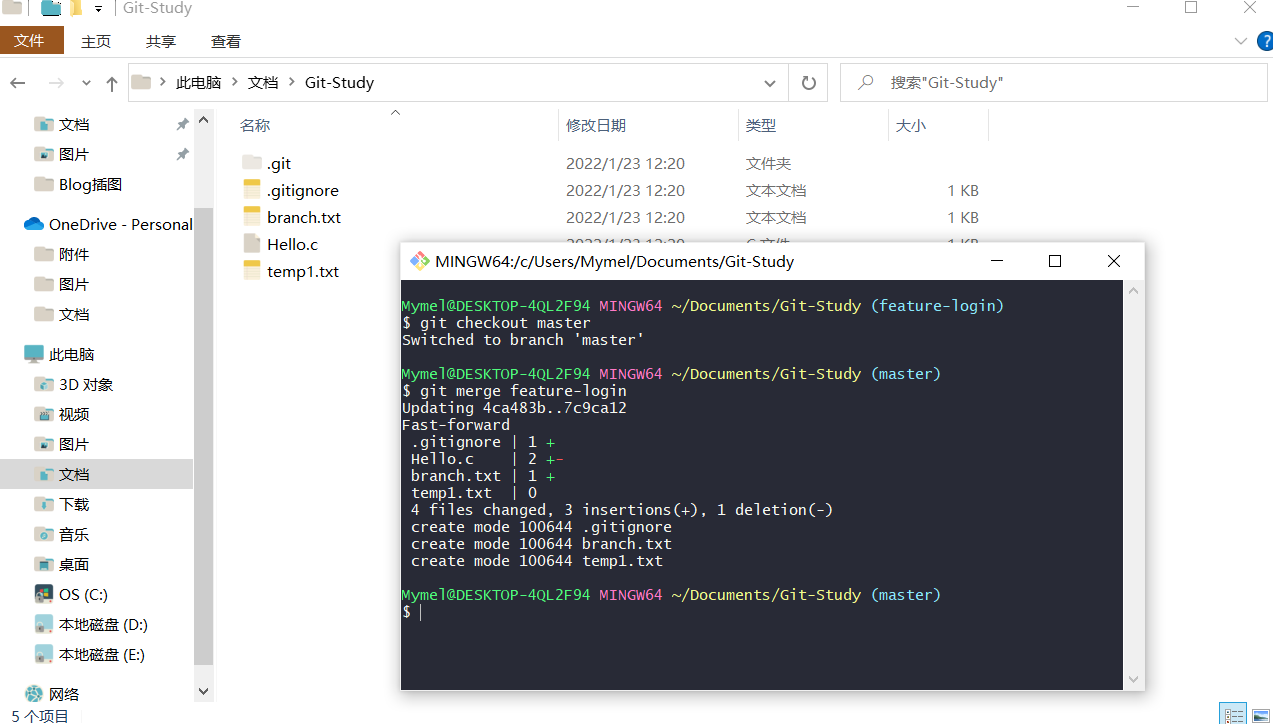This screenshot has height=724, width=1273.
Task: Expand root breadcrumb chevron before 此电脑
Action: tap(163, 83)
